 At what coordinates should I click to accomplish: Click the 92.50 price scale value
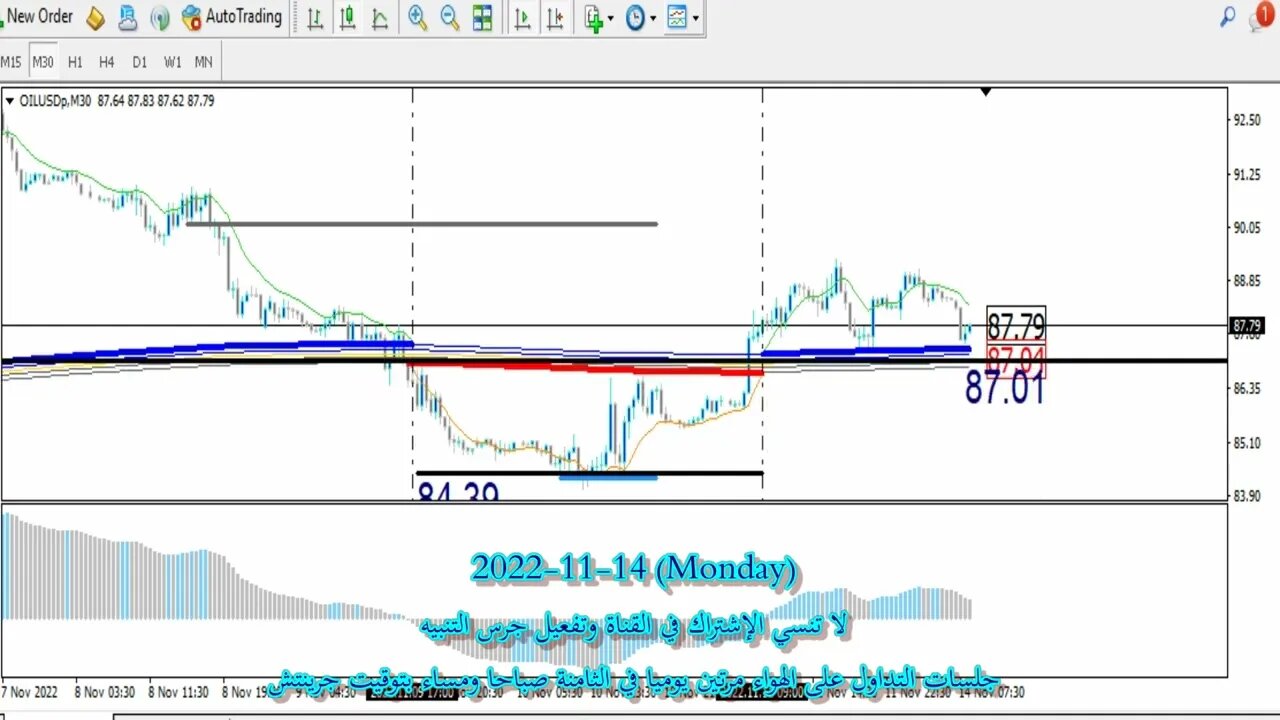(1247, 120)
